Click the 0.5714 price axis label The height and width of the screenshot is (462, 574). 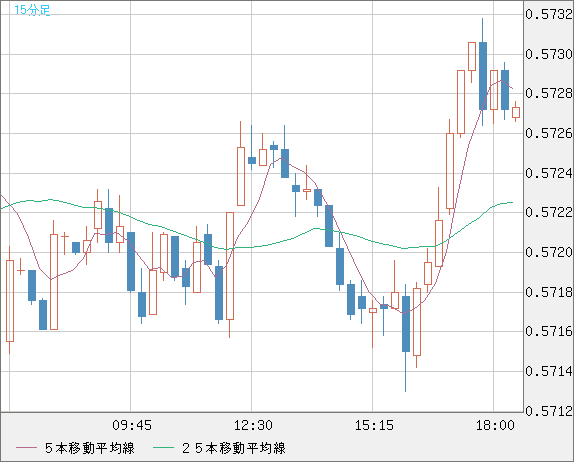[549, 371]
